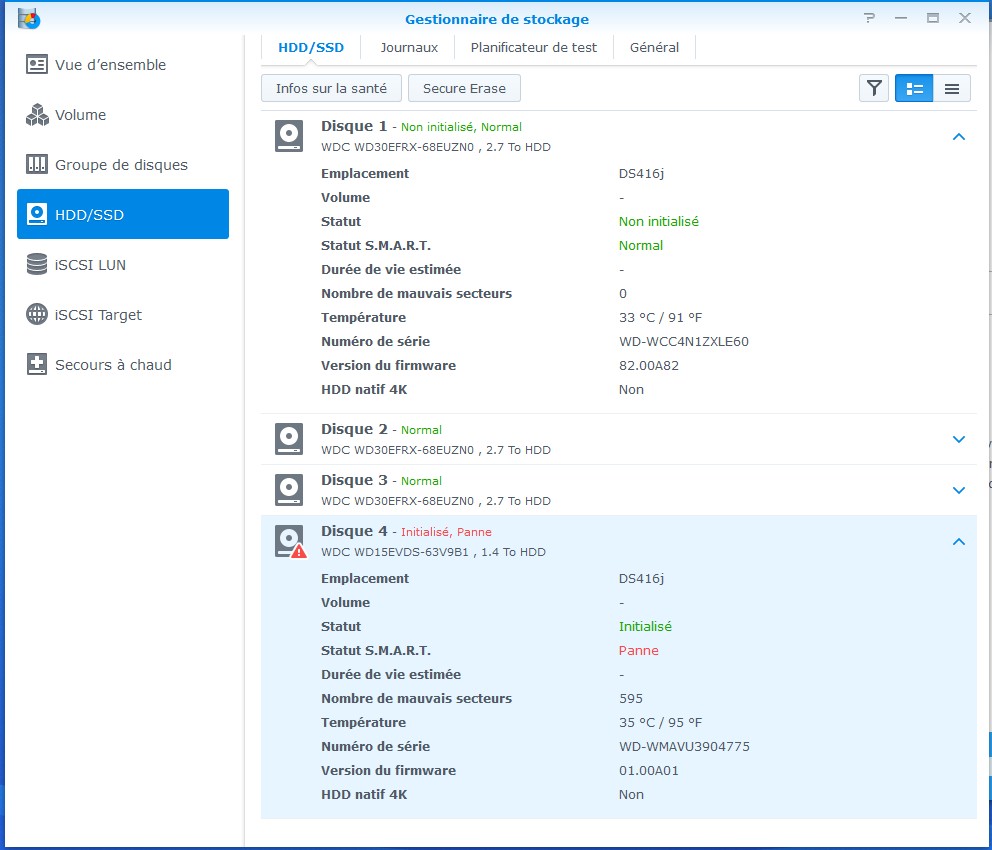Click the filter funnel icon
Image resolution: width=992 pixels, height=850 pixels.
875,88
